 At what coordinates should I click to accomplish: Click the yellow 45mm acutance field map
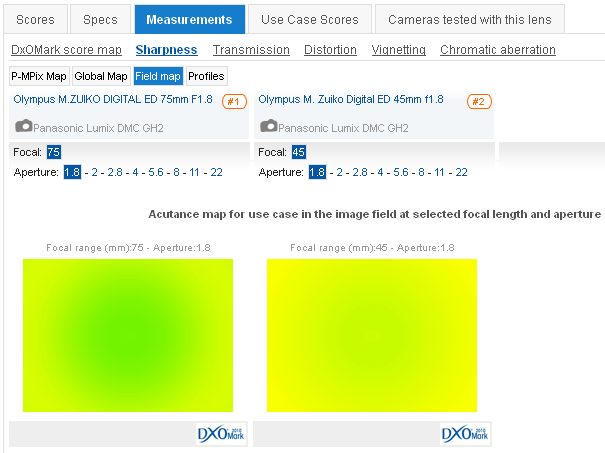point(372,335)
